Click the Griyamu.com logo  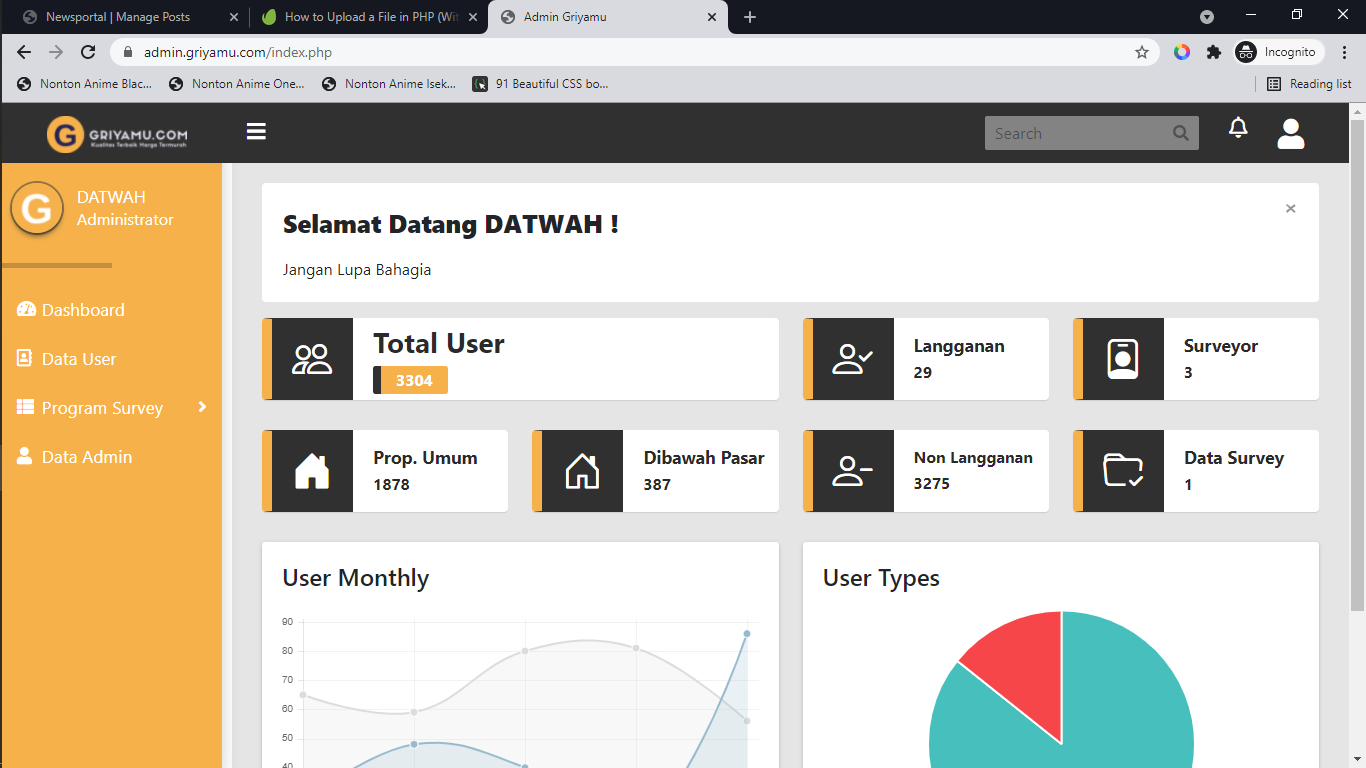point(117,134)
